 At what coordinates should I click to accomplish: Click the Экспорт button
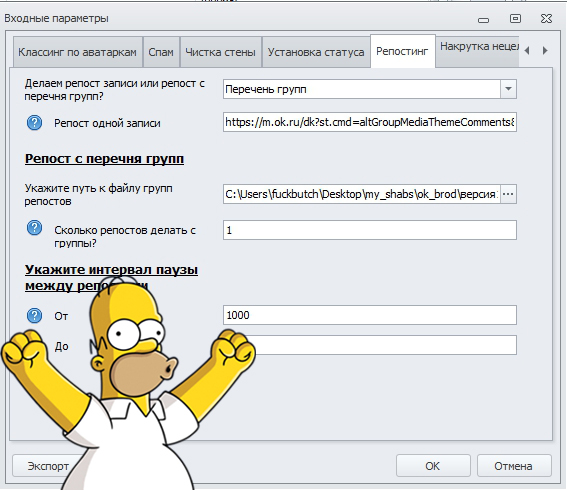coord(48,466)
